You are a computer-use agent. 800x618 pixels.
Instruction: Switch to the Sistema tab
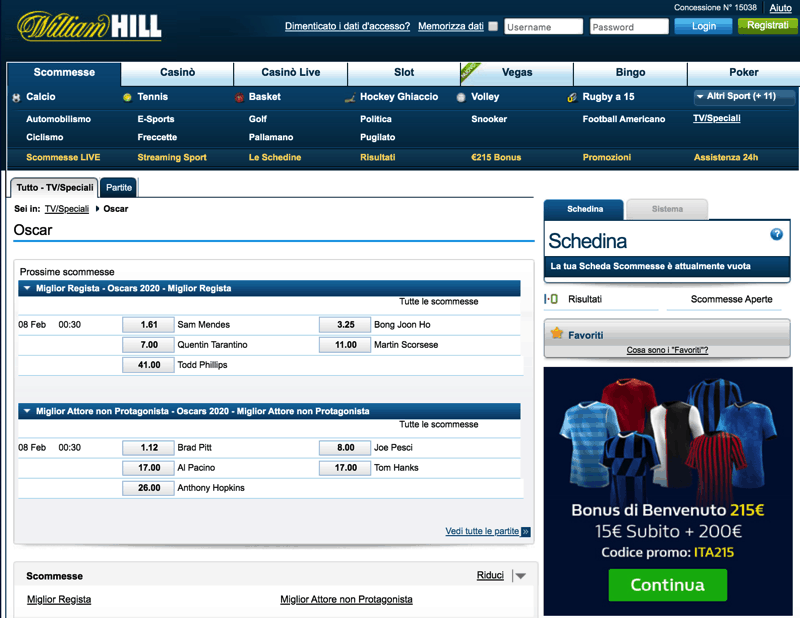pyautogui.click(x=667, y=209)
